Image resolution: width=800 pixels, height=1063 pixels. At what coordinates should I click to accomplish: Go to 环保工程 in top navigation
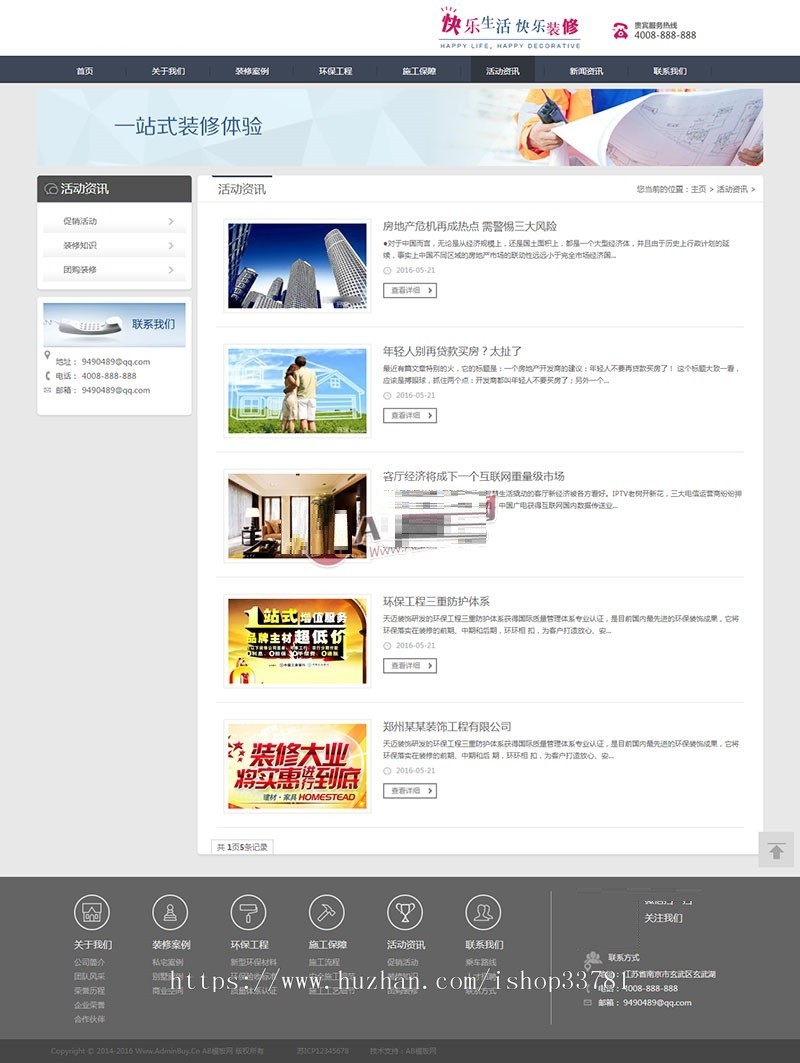tap(335, 71)
